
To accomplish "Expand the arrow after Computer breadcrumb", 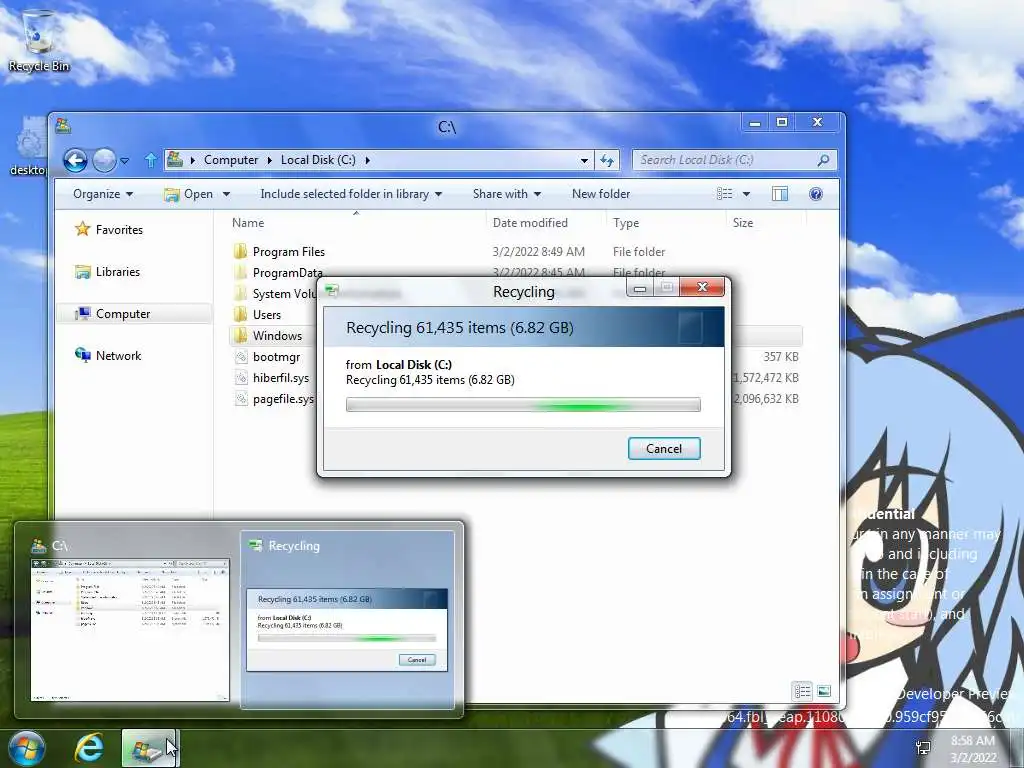I will (269, 160).
